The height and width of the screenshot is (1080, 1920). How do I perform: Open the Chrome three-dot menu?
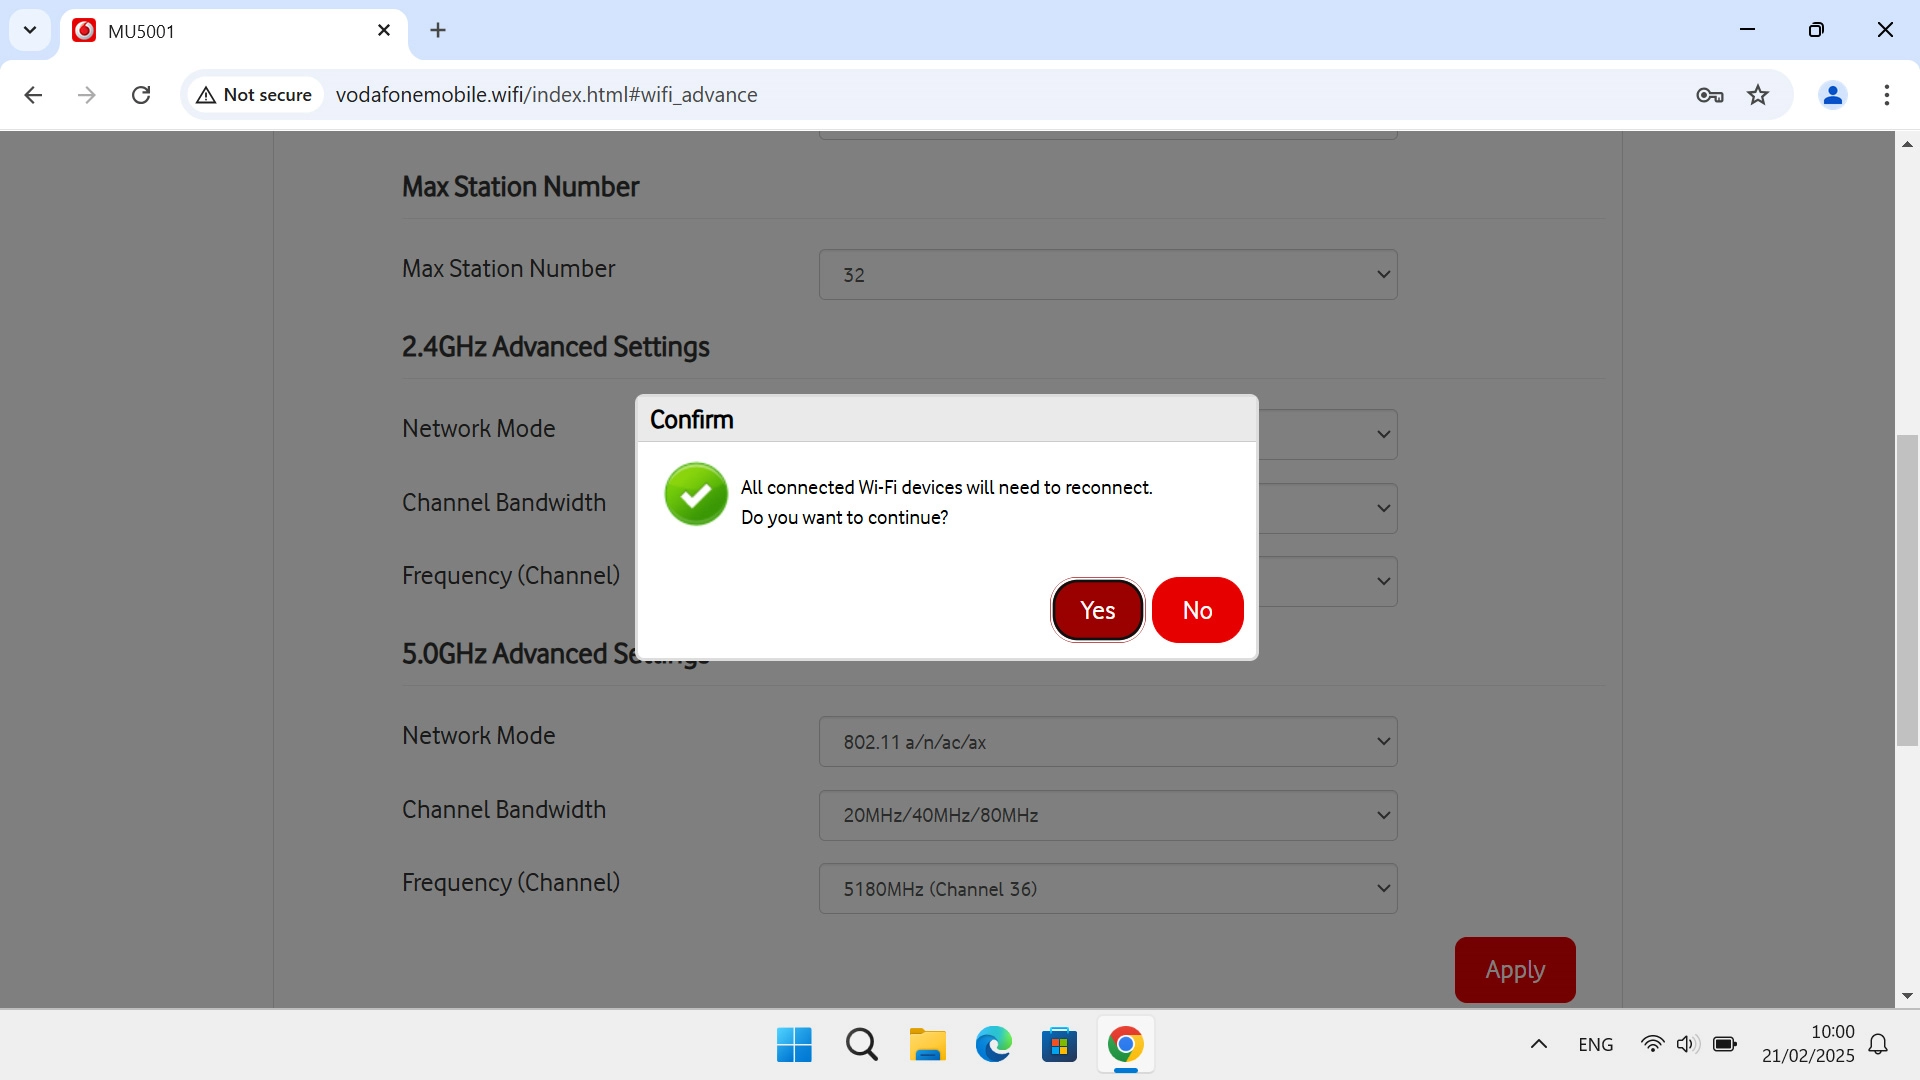pos(1886,95)
